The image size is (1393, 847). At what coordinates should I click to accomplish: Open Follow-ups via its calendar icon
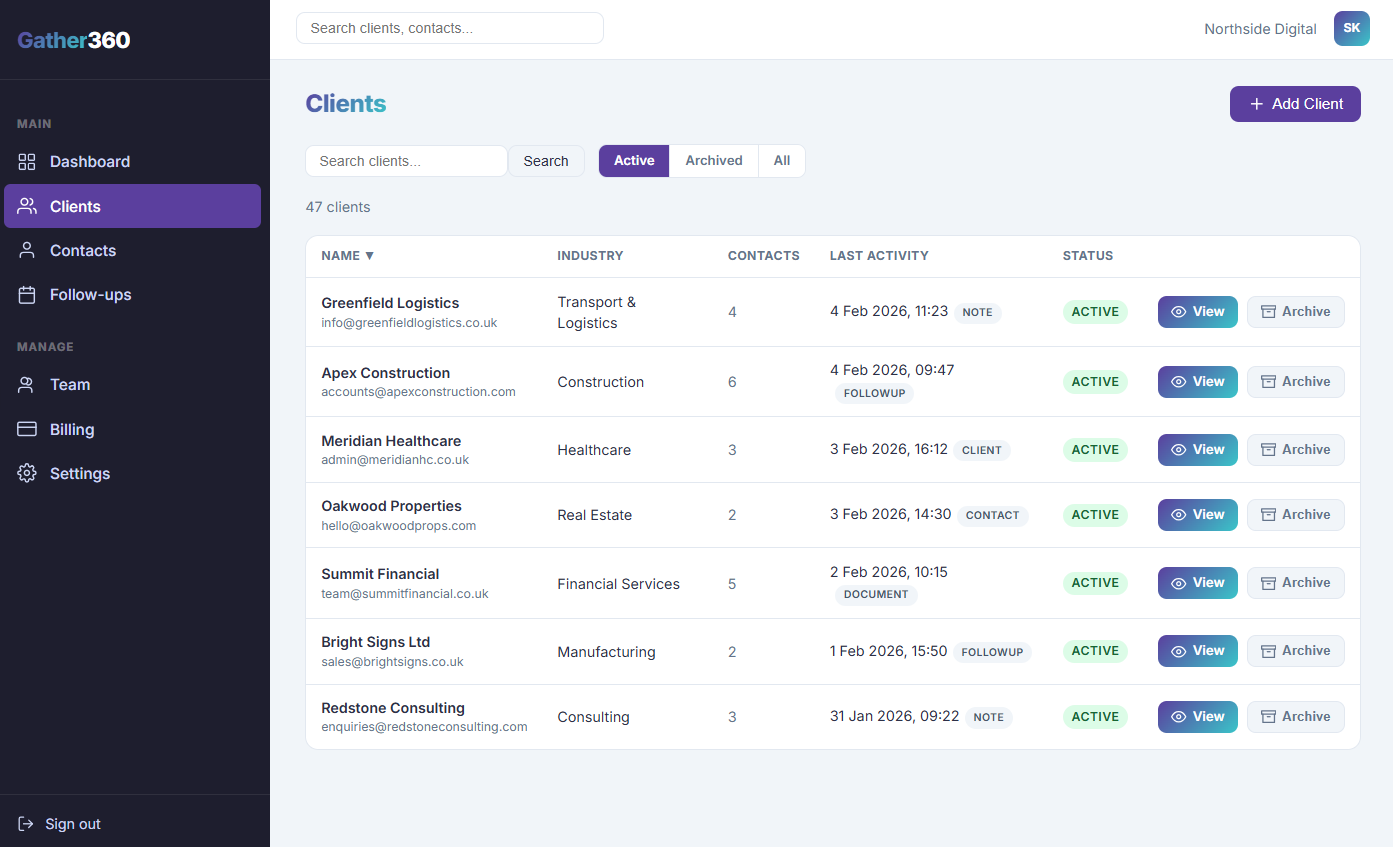pyautogui.click(x=27, y=294)
